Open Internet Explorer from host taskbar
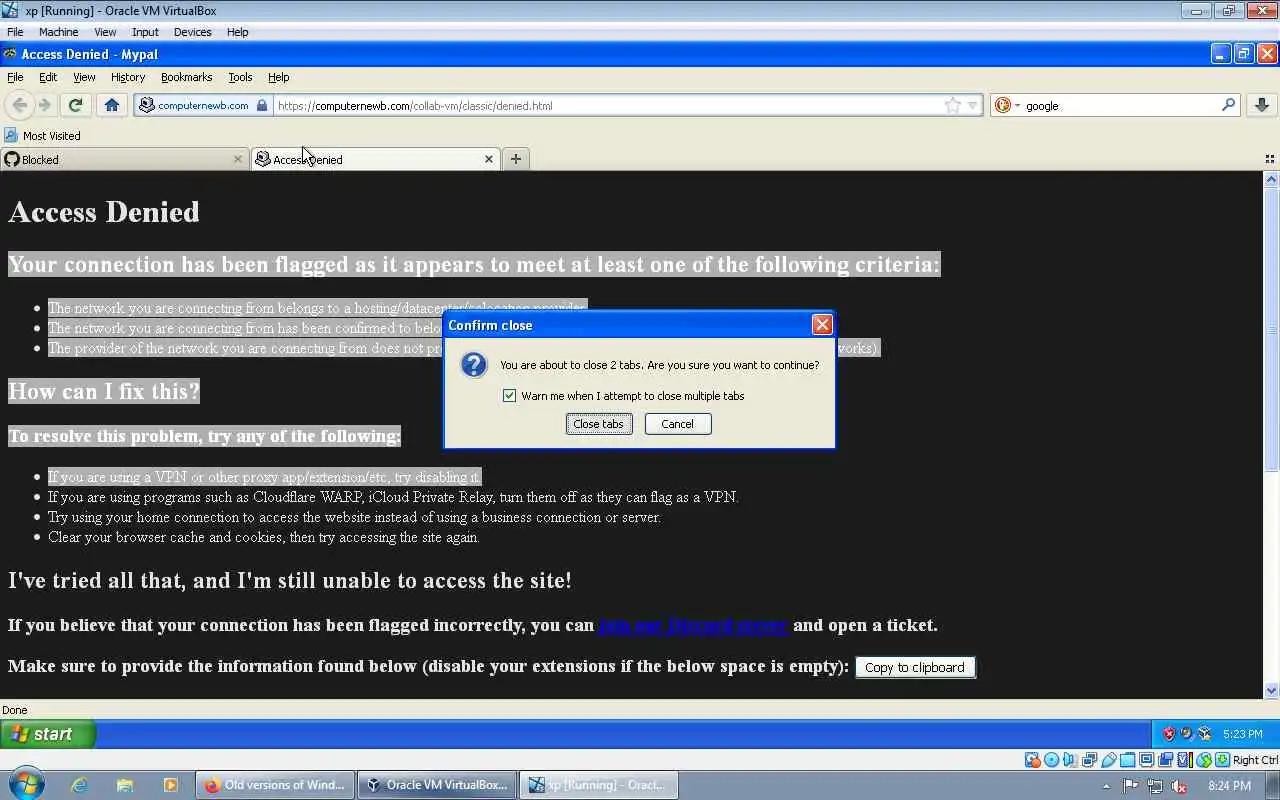 pos(79,785)
